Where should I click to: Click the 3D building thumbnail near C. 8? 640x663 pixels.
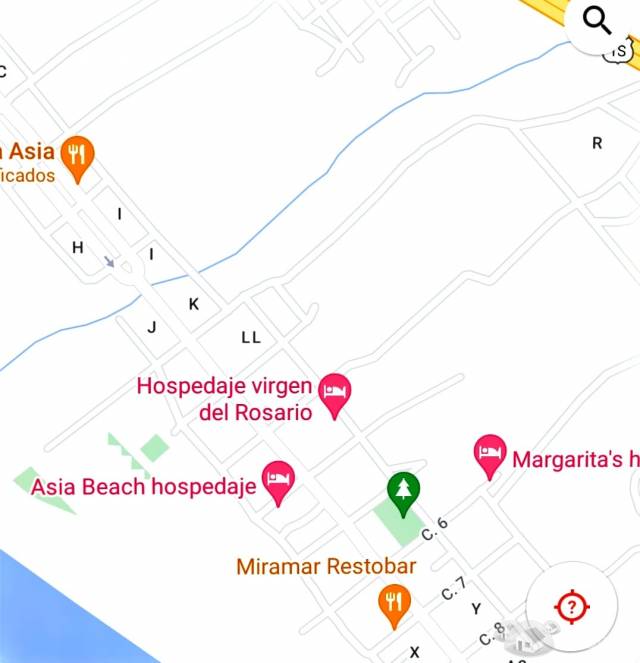pyautogui.click(x=528, y=636)
